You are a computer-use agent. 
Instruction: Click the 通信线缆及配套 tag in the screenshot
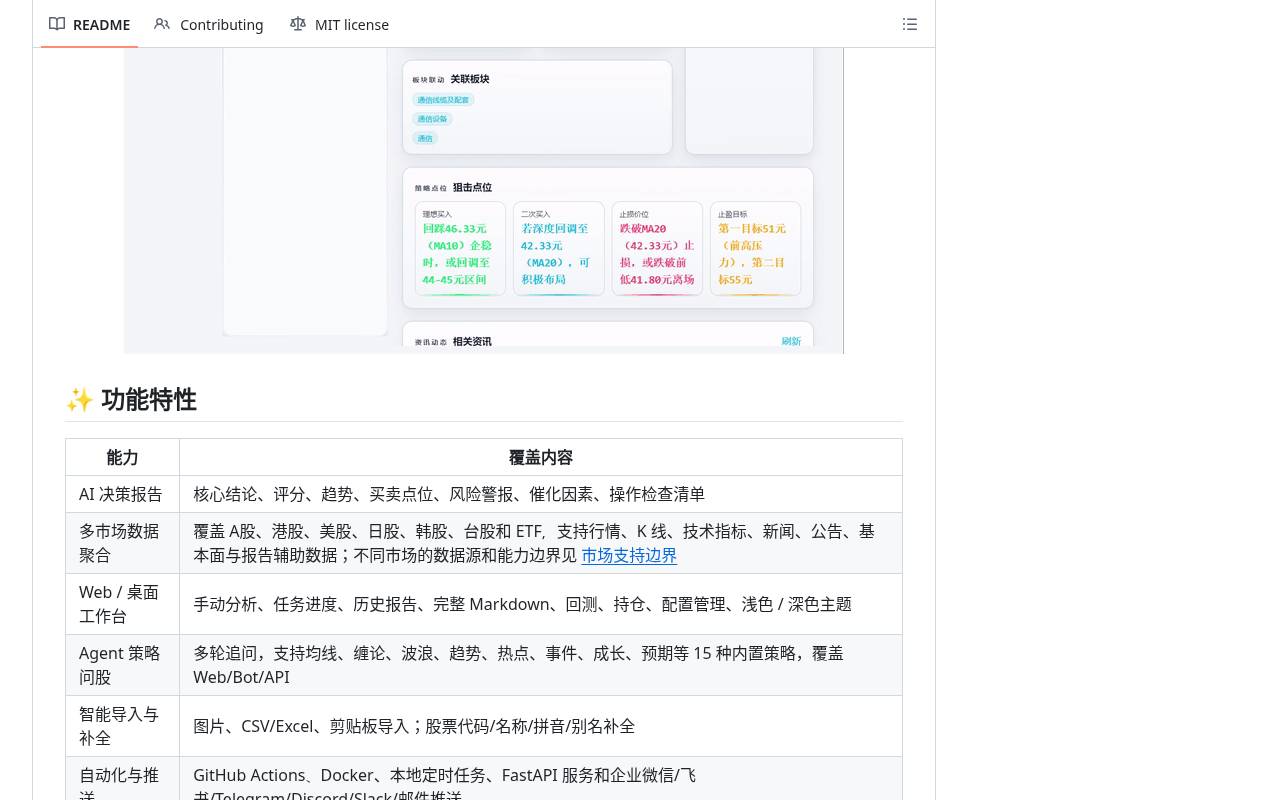click(443, 100)
